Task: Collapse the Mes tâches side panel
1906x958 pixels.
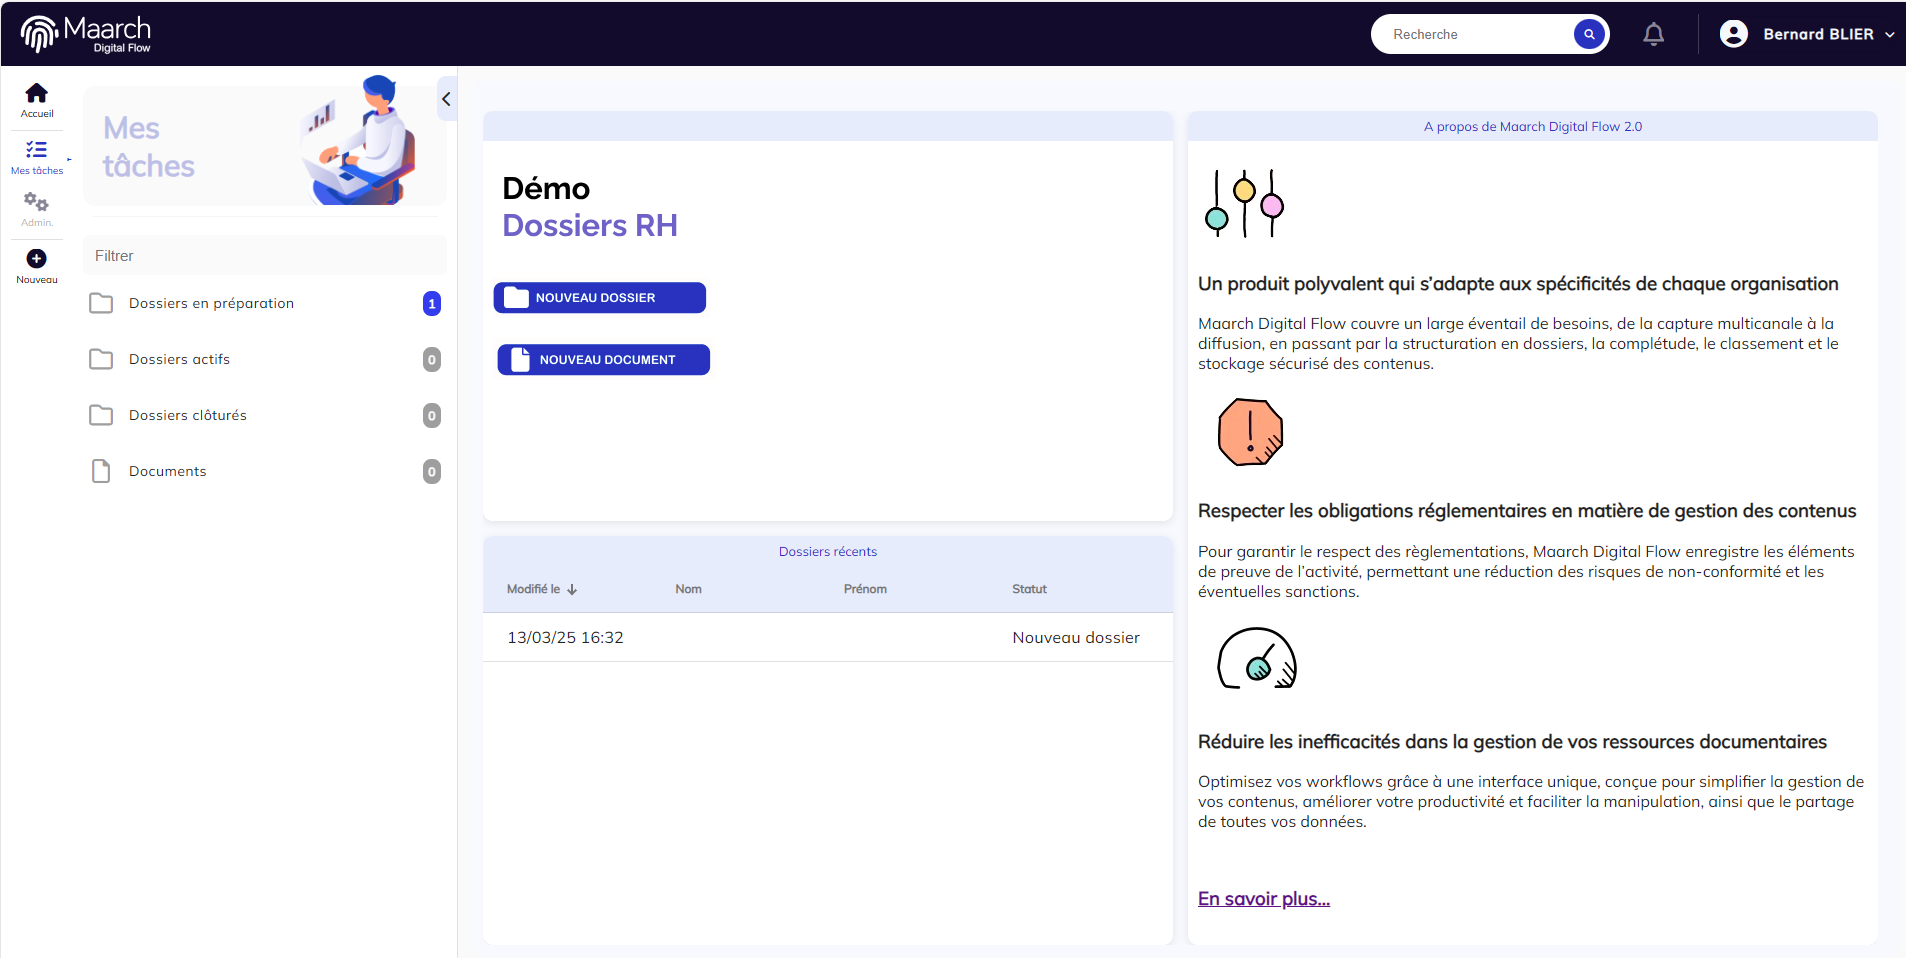Action: 446,99
